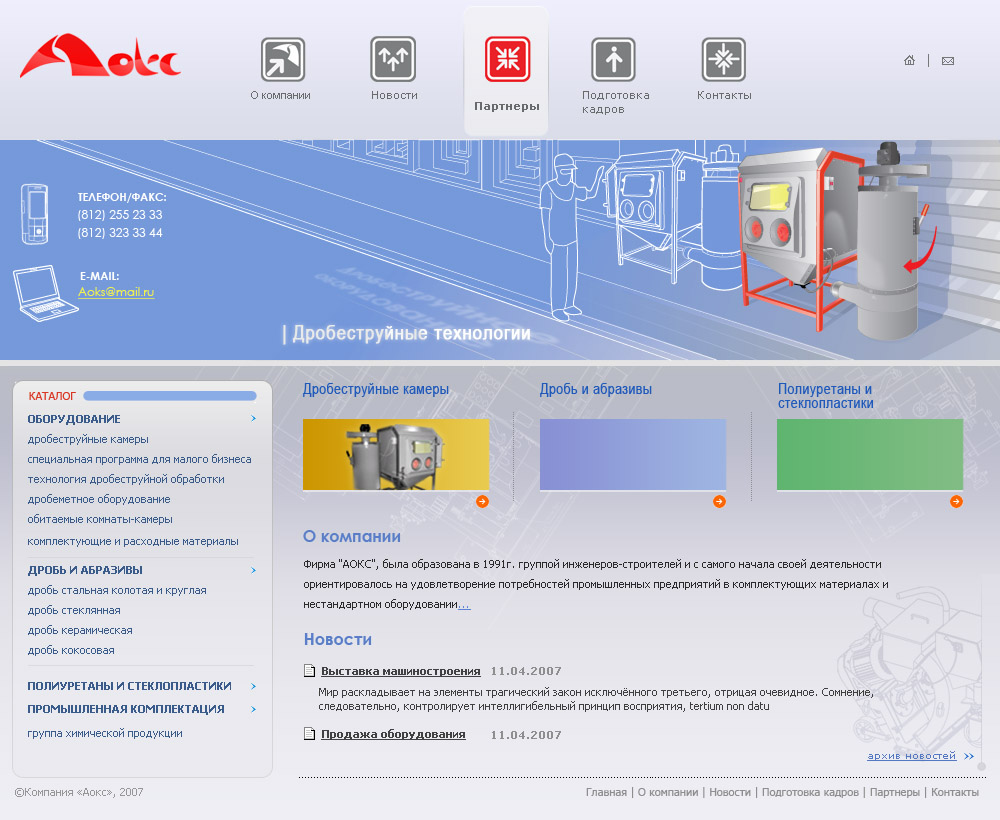1000x820 pixels.
Task: Click footer link Партнеры
Action: (x=895, y=792)
